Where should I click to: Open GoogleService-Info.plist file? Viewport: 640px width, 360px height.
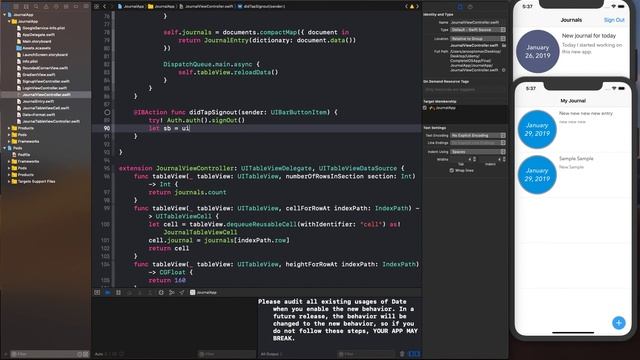(43, 28)
